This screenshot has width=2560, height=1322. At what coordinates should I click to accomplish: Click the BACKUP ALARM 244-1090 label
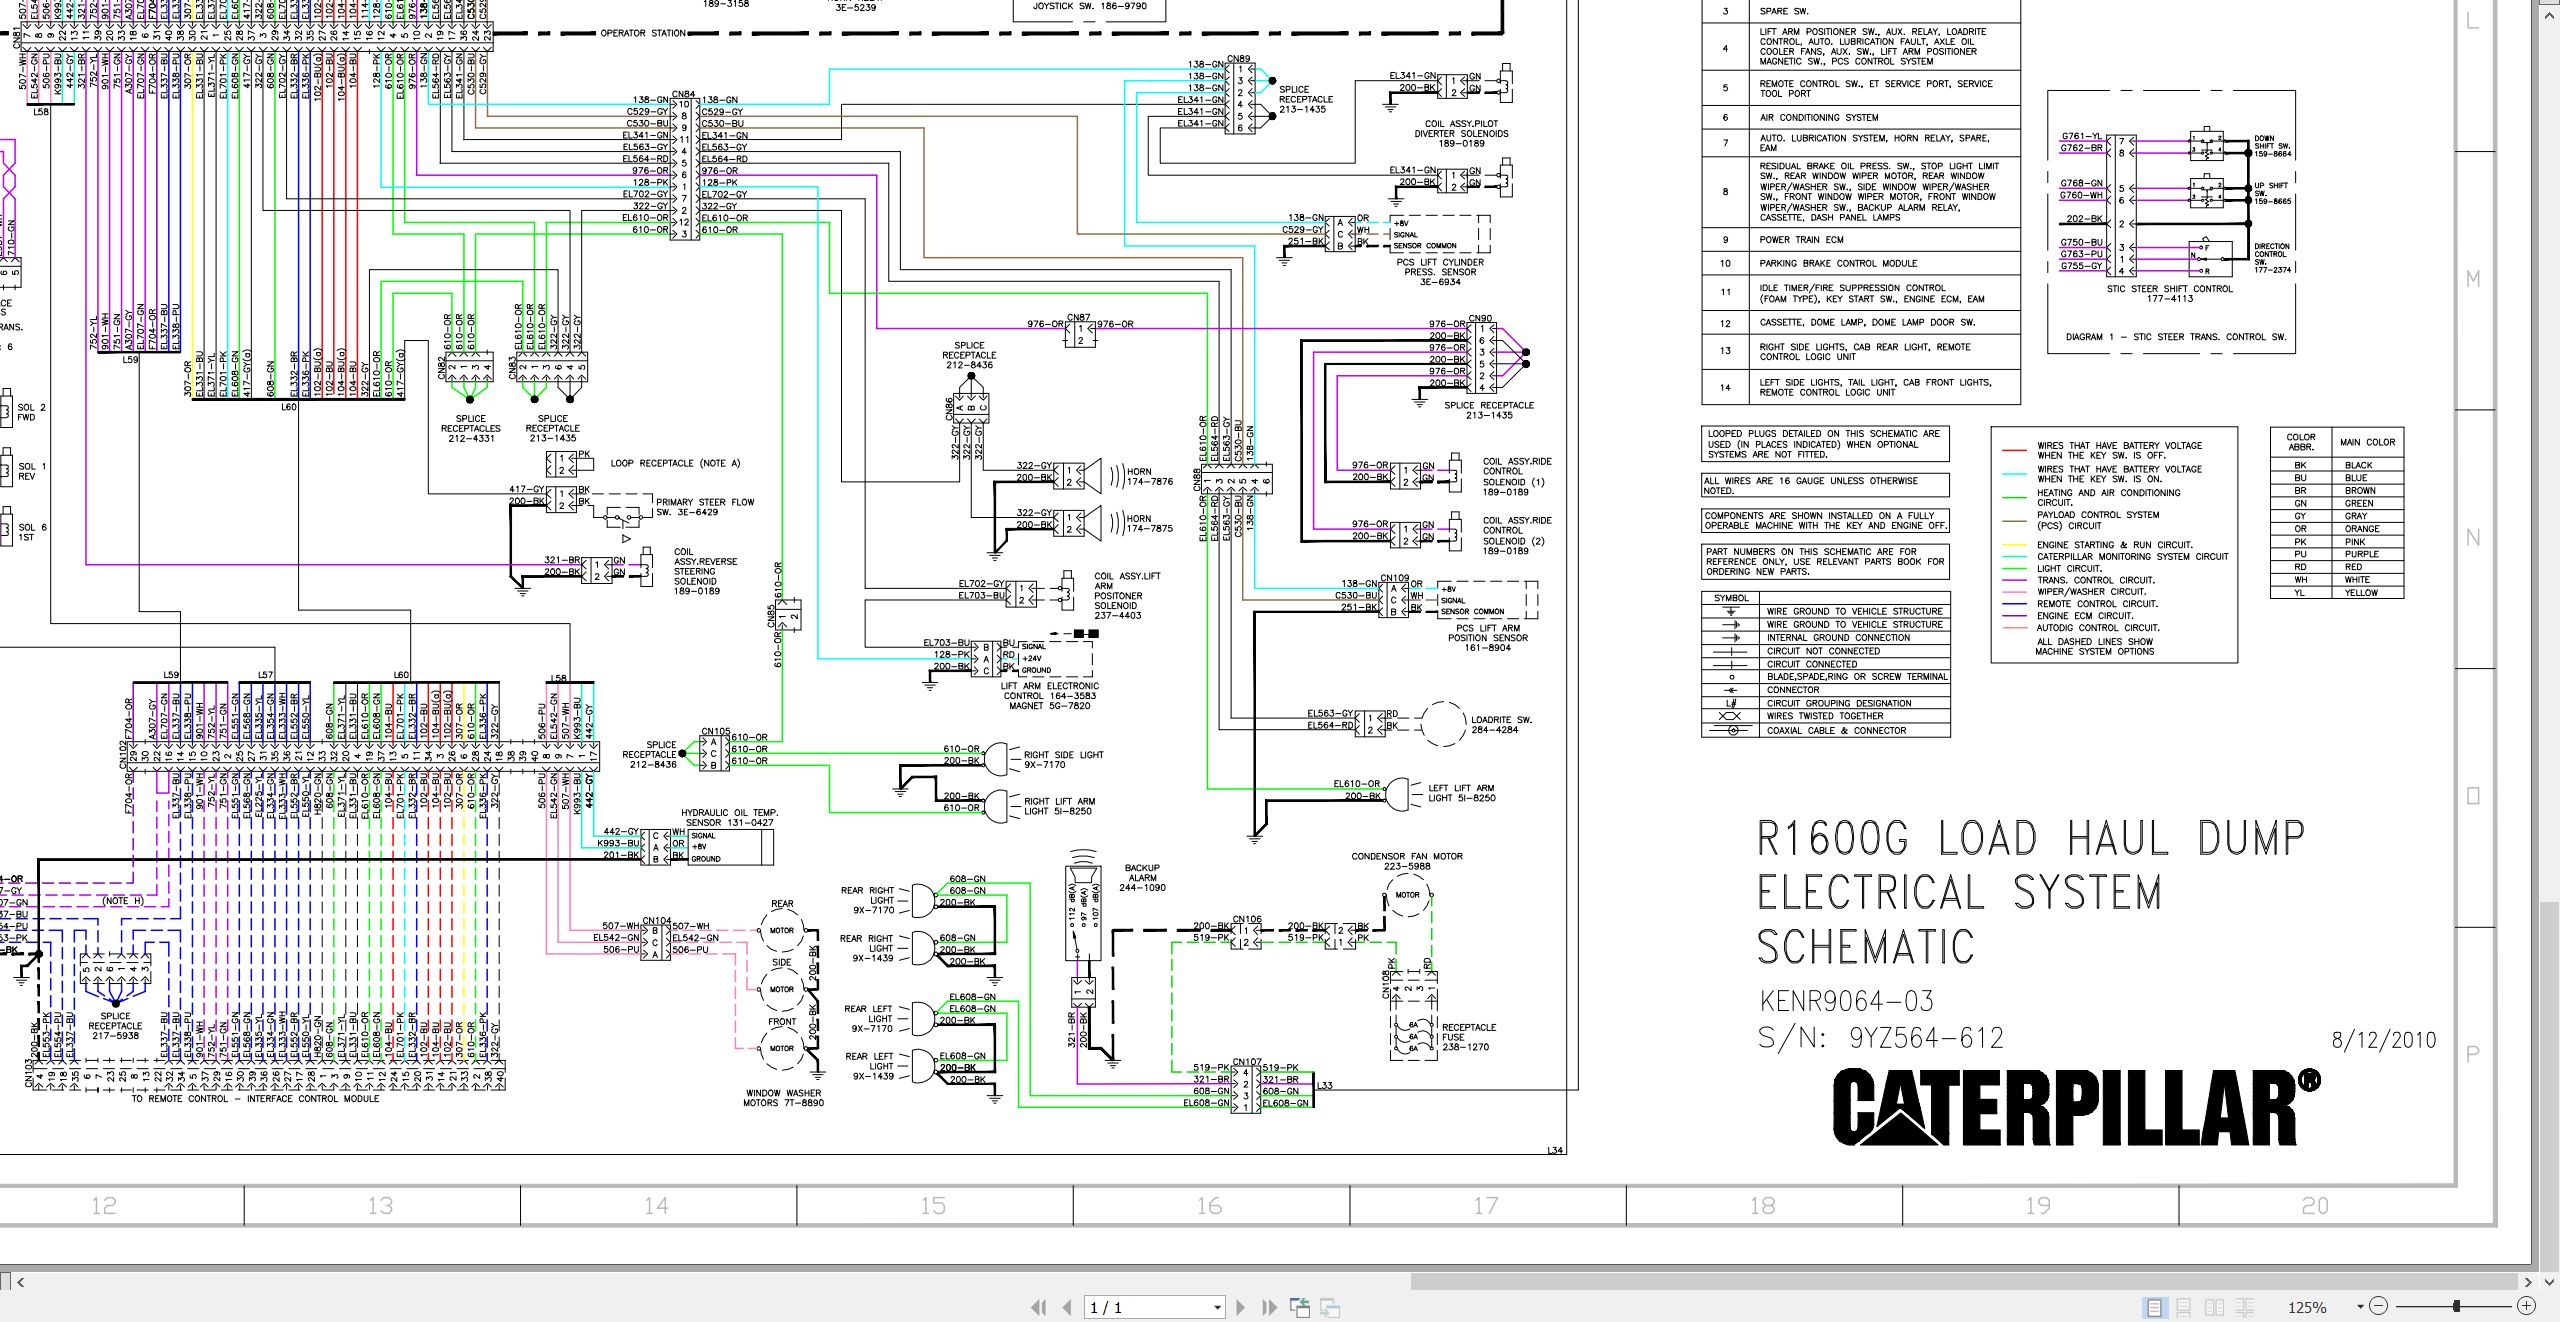click(x=1142, y=878)
